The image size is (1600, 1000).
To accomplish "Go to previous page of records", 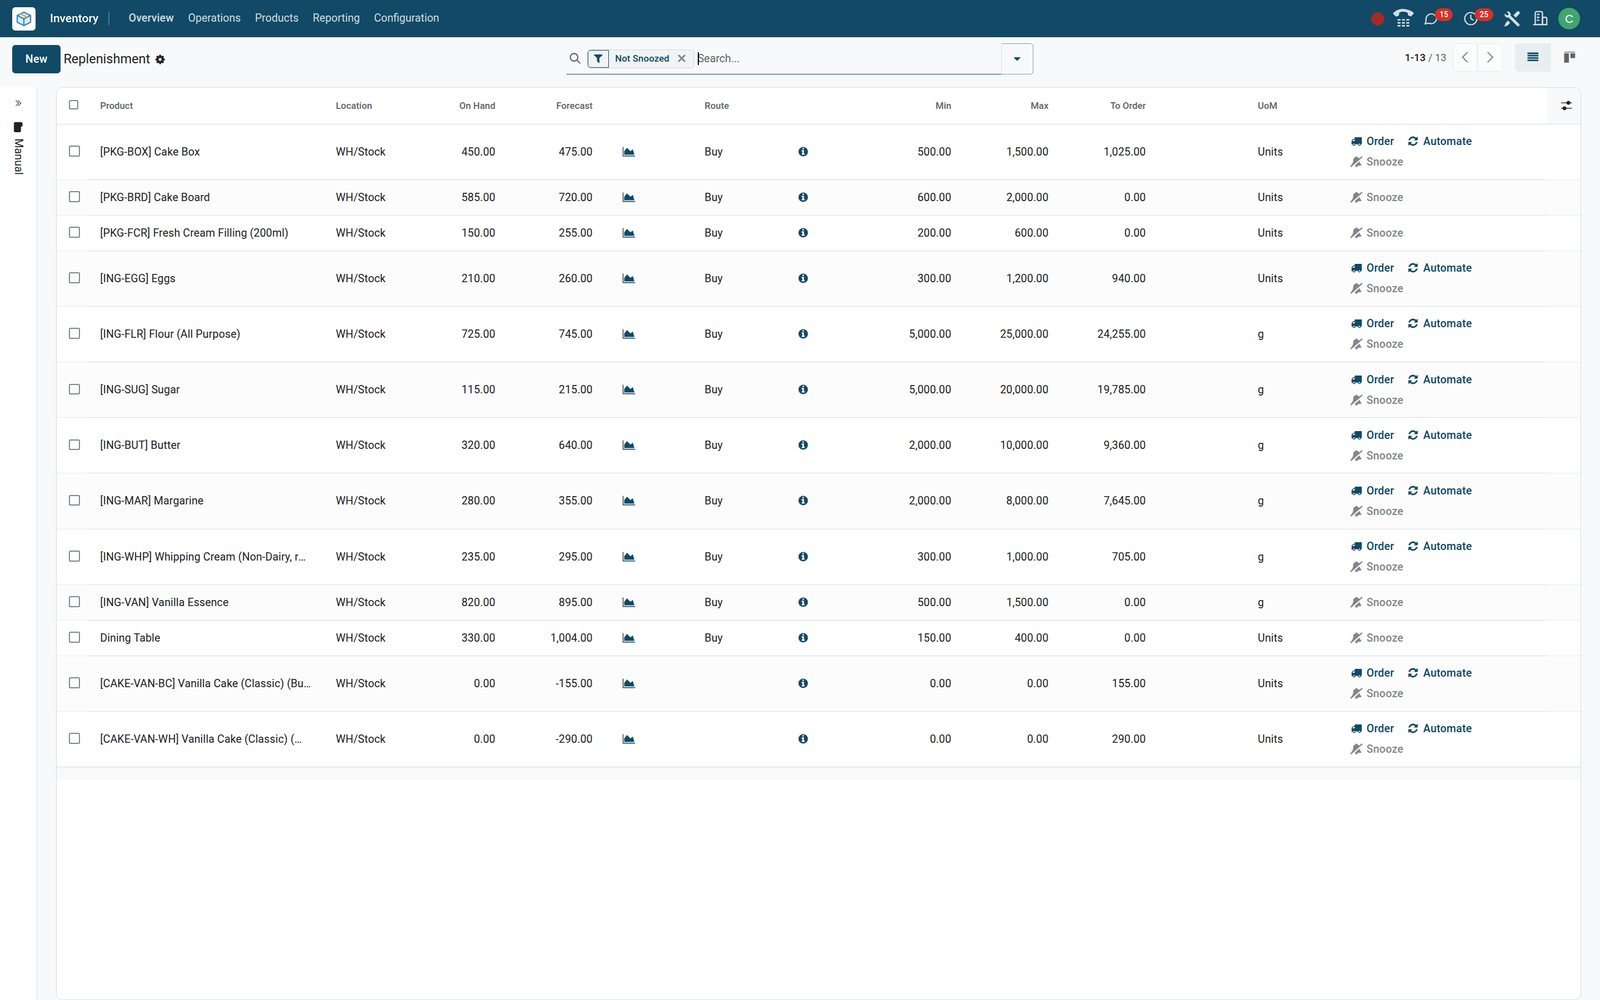I will pos(1465,58).
